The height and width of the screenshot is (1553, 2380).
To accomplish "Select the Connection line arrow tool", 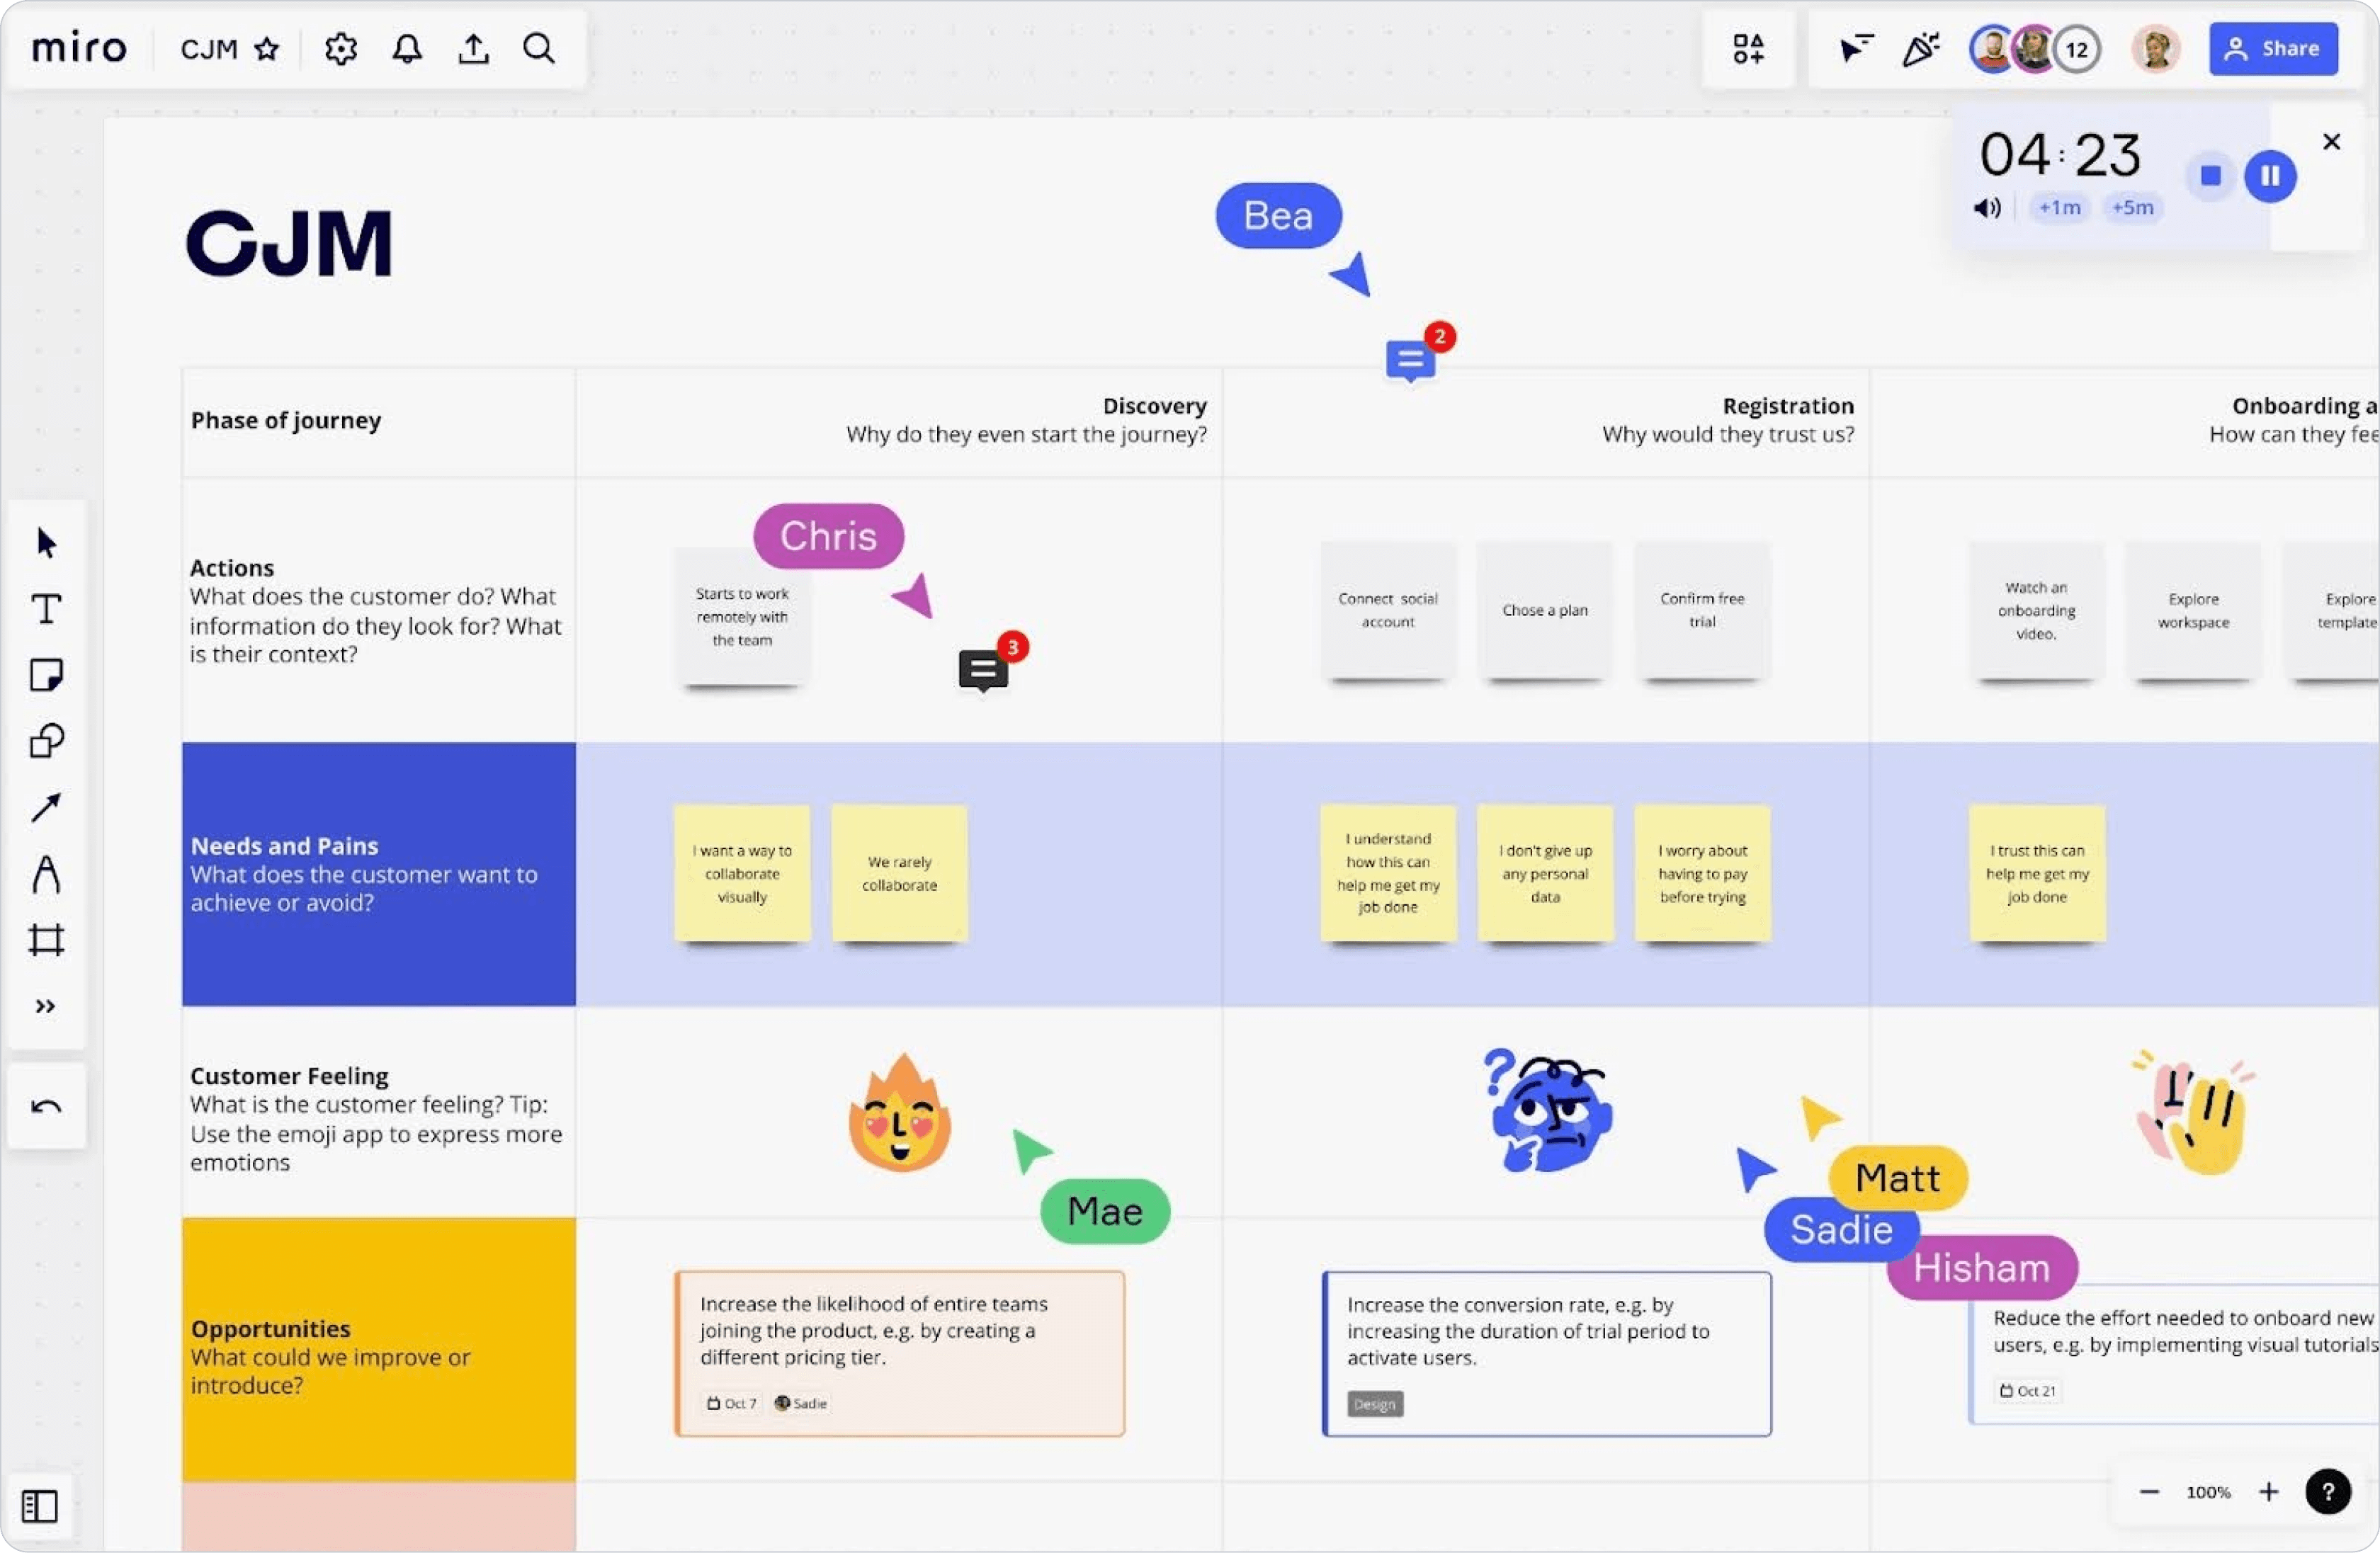I will (x=46, y=807).
